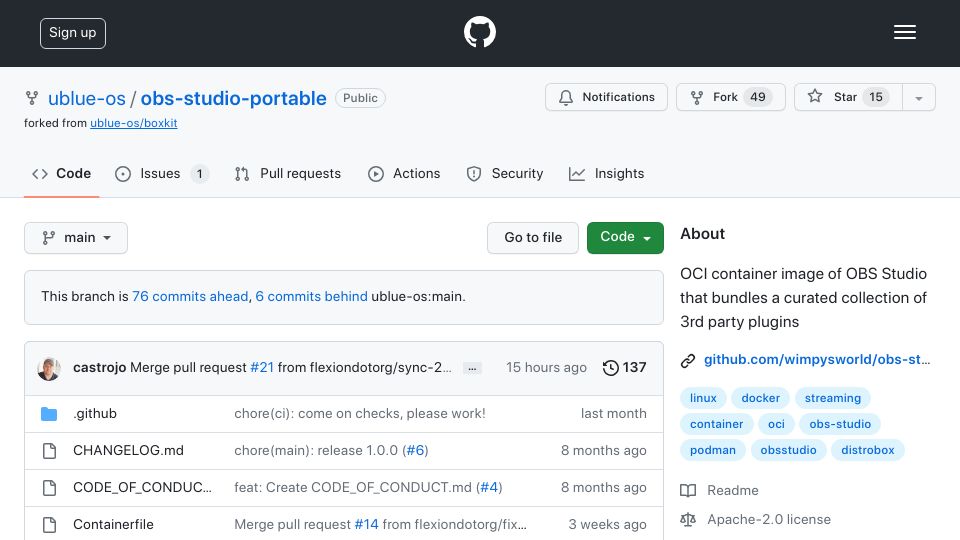This screenshot has height=540, width=960.
Task: Open the #6 pull request link
Action: 415,451
